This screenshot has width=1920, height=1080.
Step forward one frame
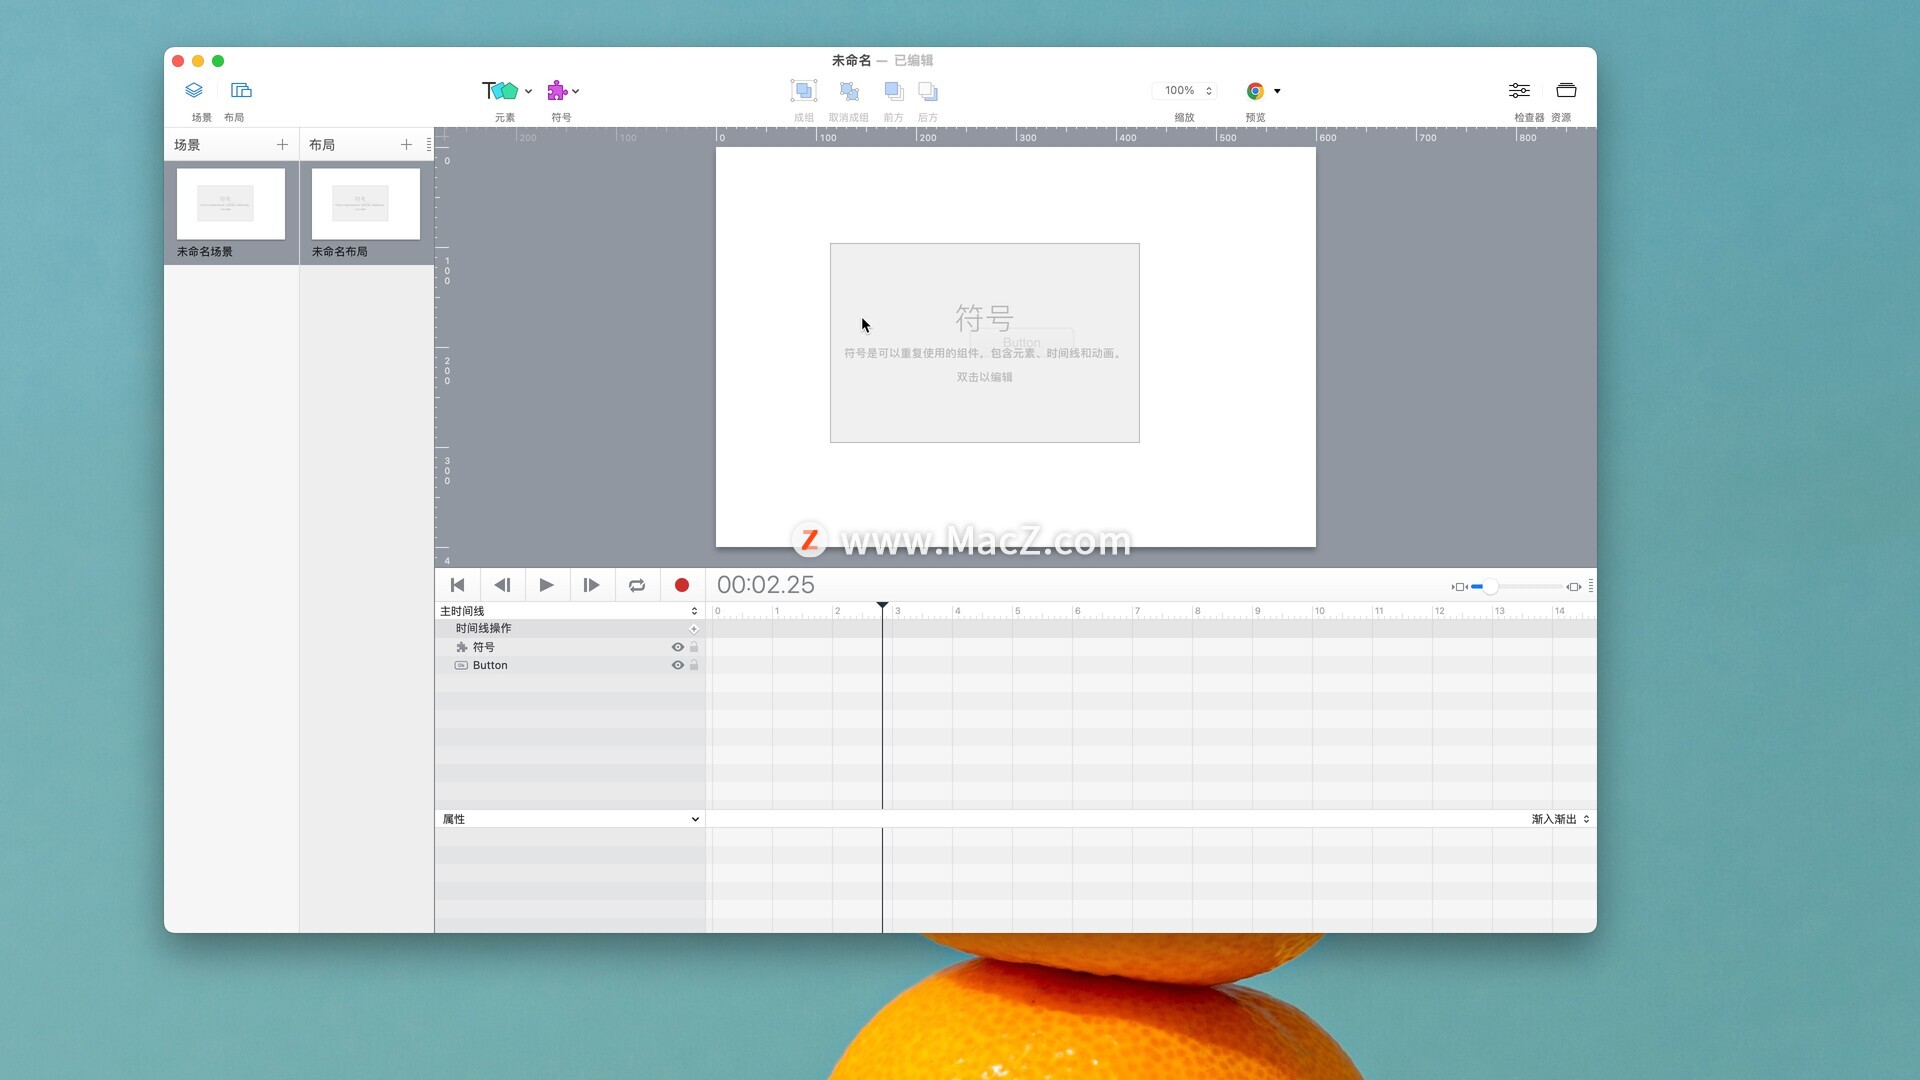(x=591, y=585)
